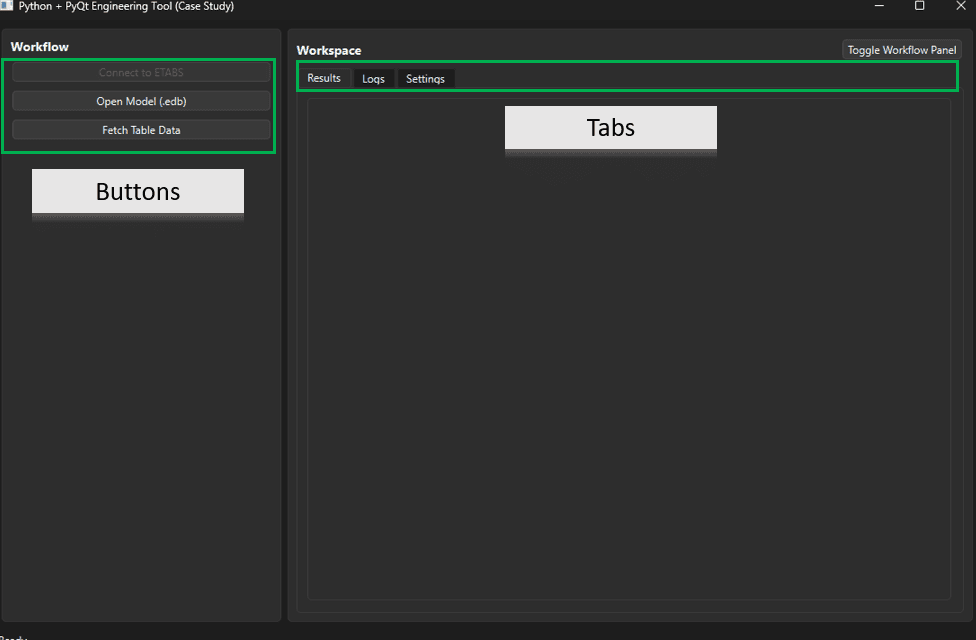Viewport: 976px width, 640px height.
Task: Click the Tabs annotation label
Action: 610,127
